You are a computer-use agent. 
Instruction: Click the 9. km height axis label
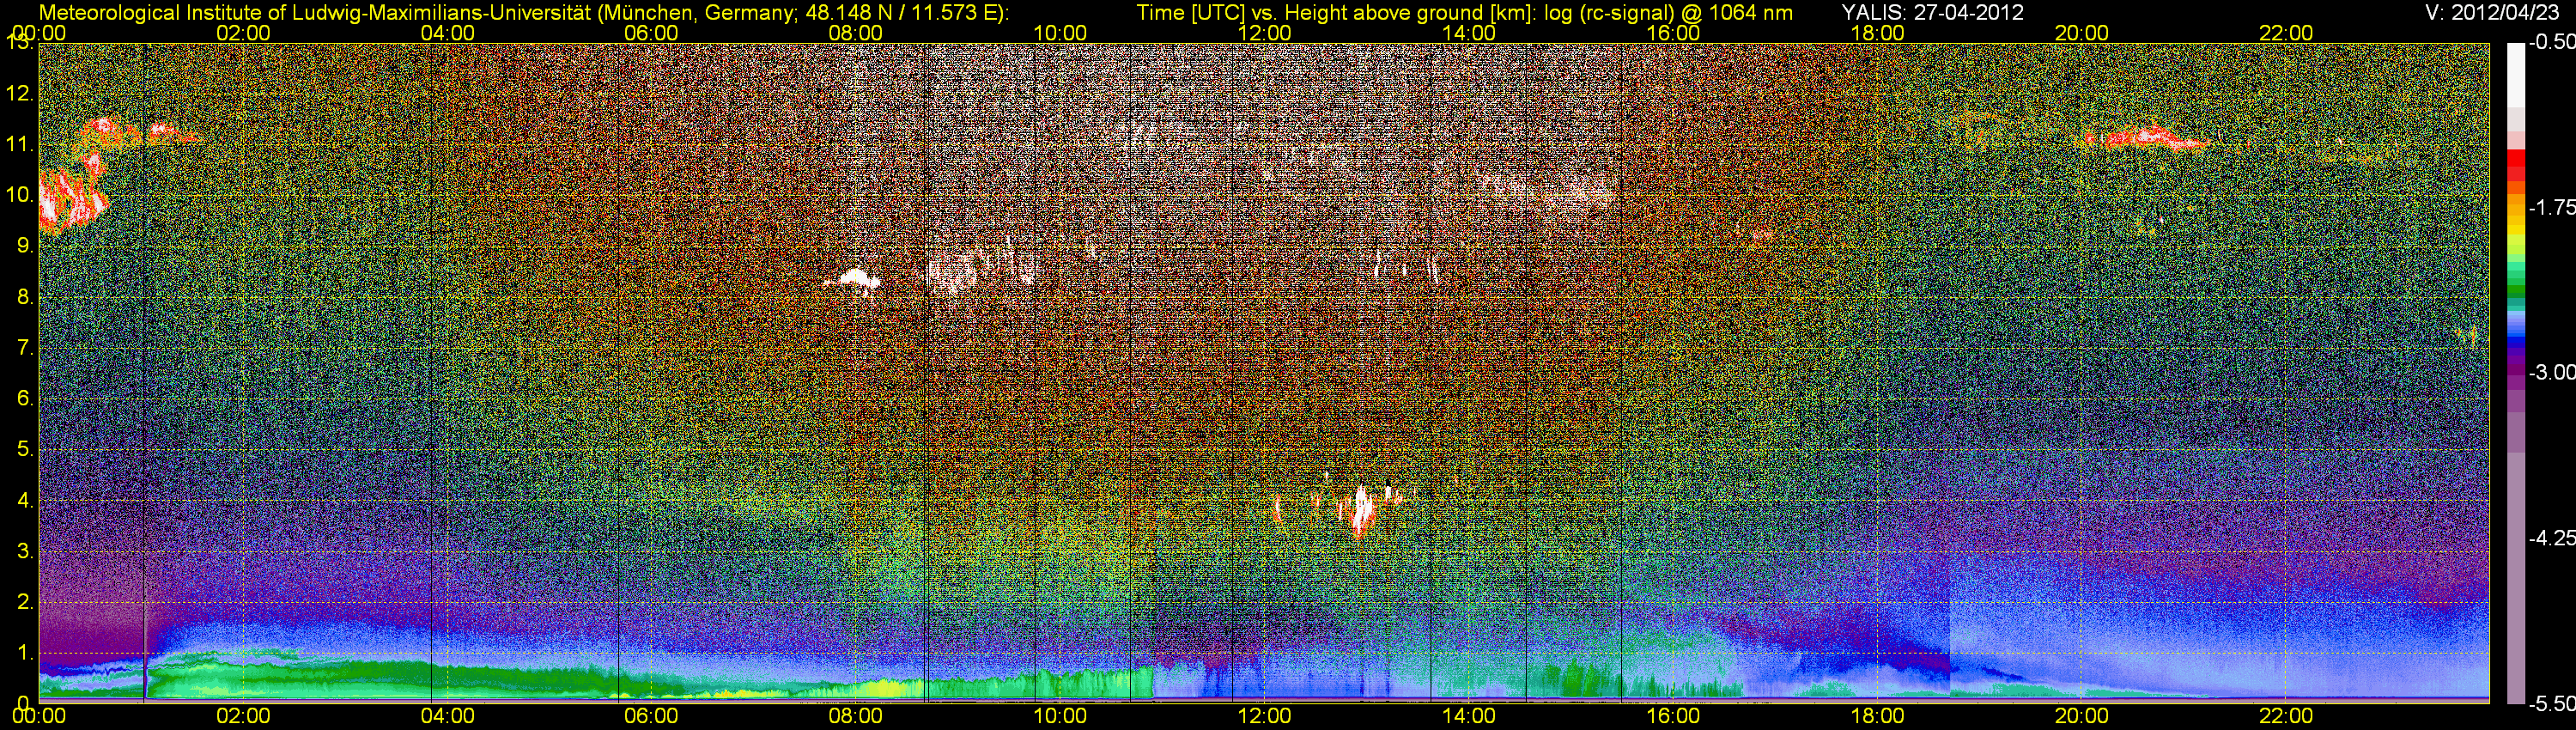(x=24, y=246)
